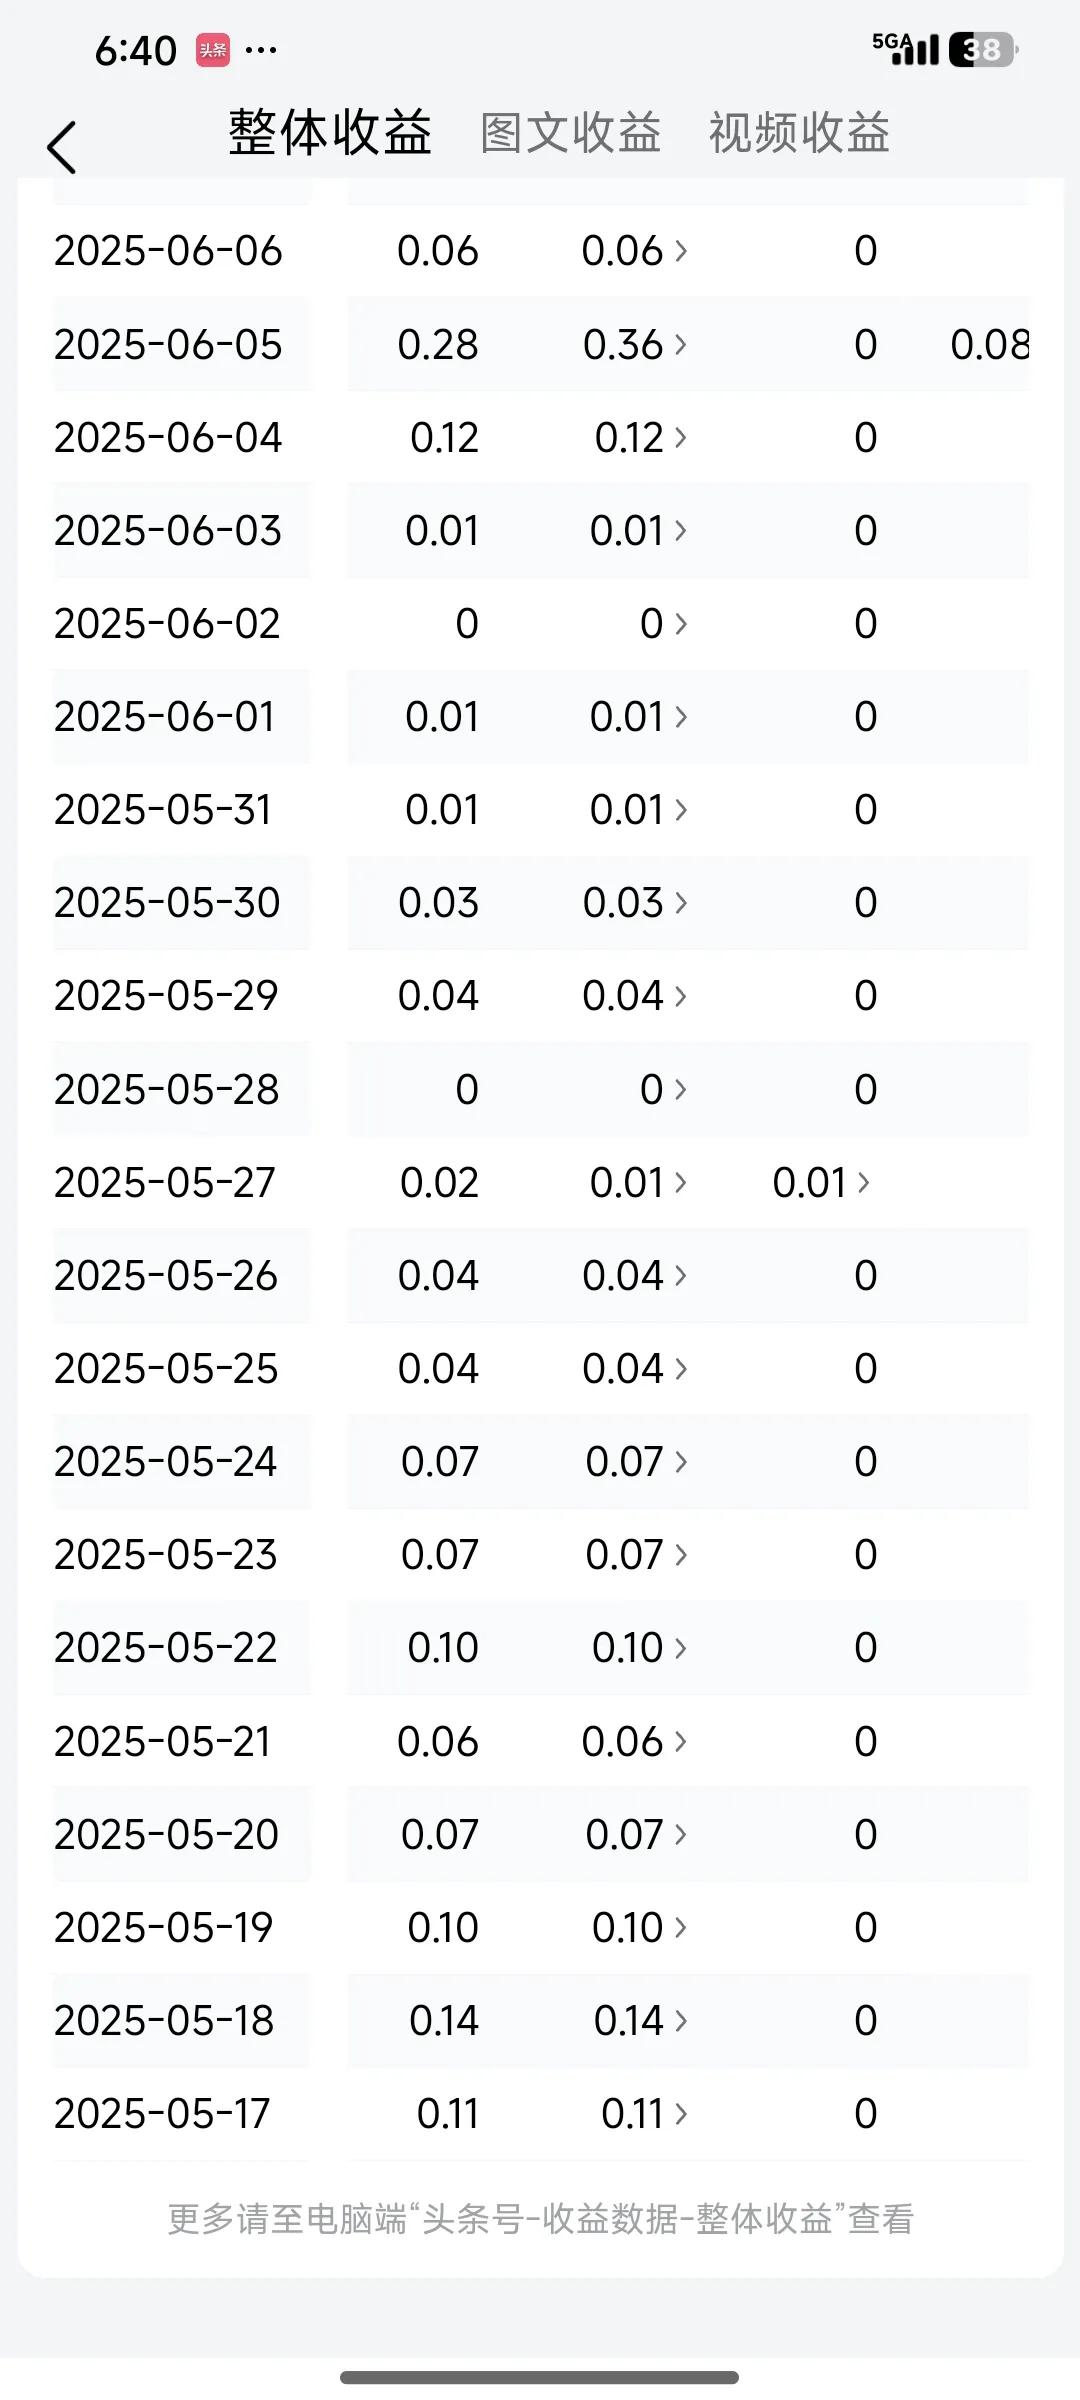
Task: Tap the three-dots status bar icon
Action: [261, 50]
